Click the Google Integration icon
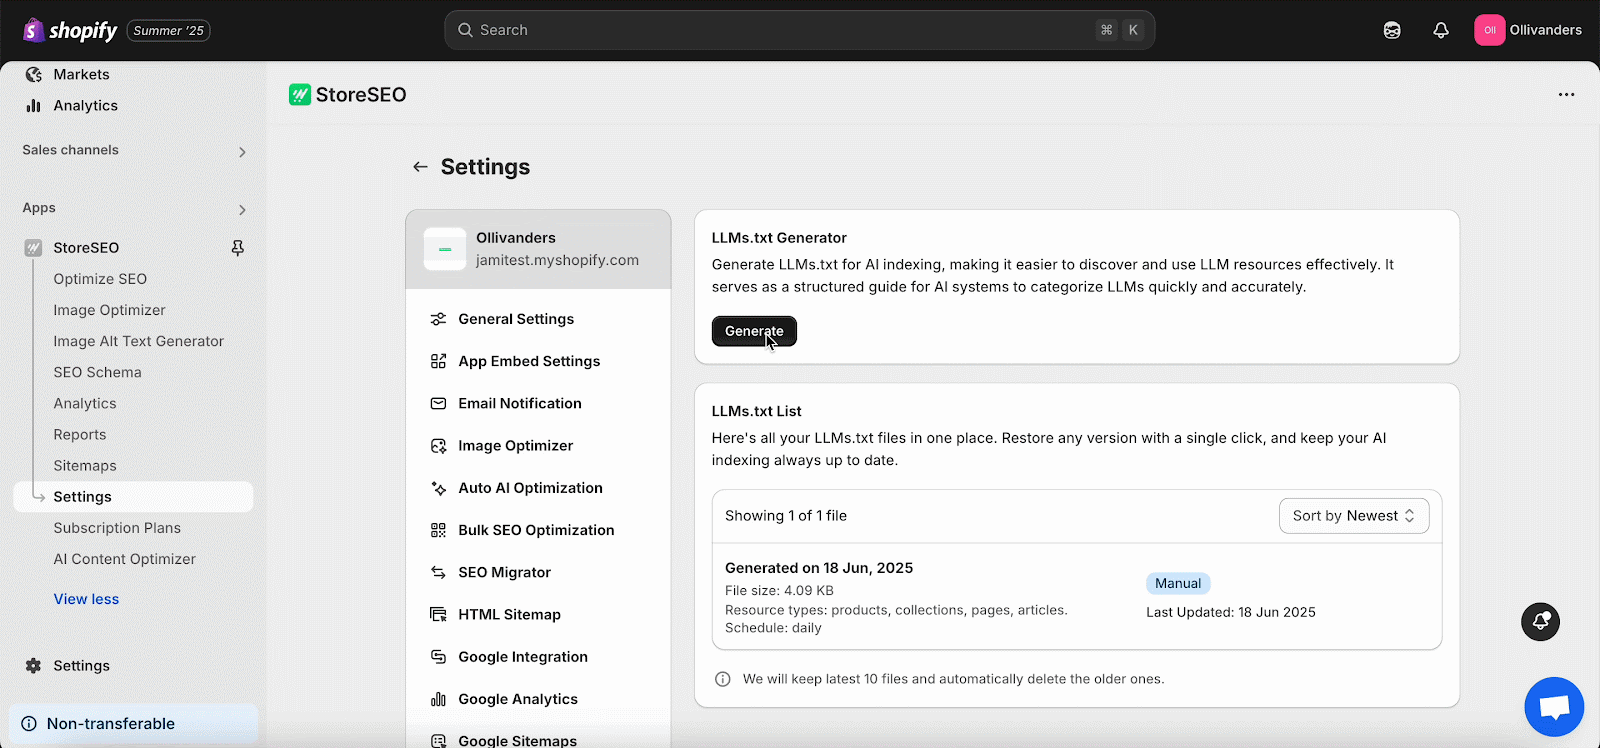 point(438,656)
